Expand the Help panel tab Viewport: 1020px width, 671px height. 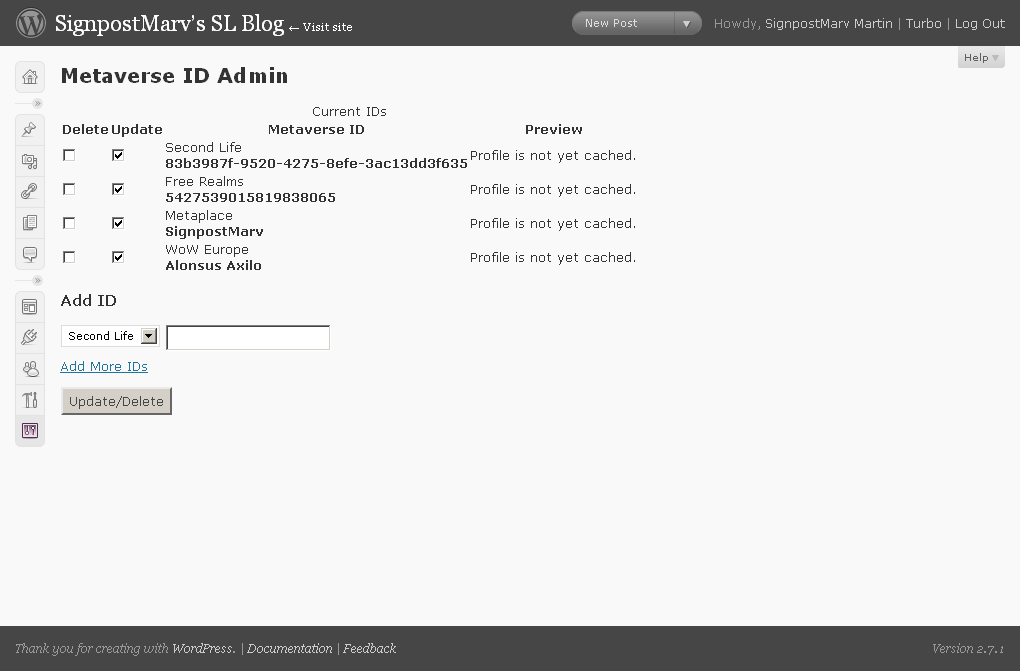click(981, 57)
